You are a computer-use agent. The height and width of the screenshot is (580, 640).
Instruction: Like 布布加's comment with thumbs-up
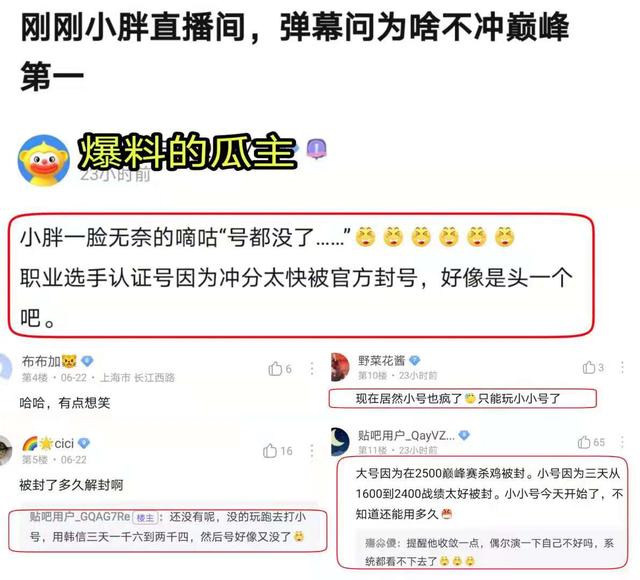click(276, 369)
